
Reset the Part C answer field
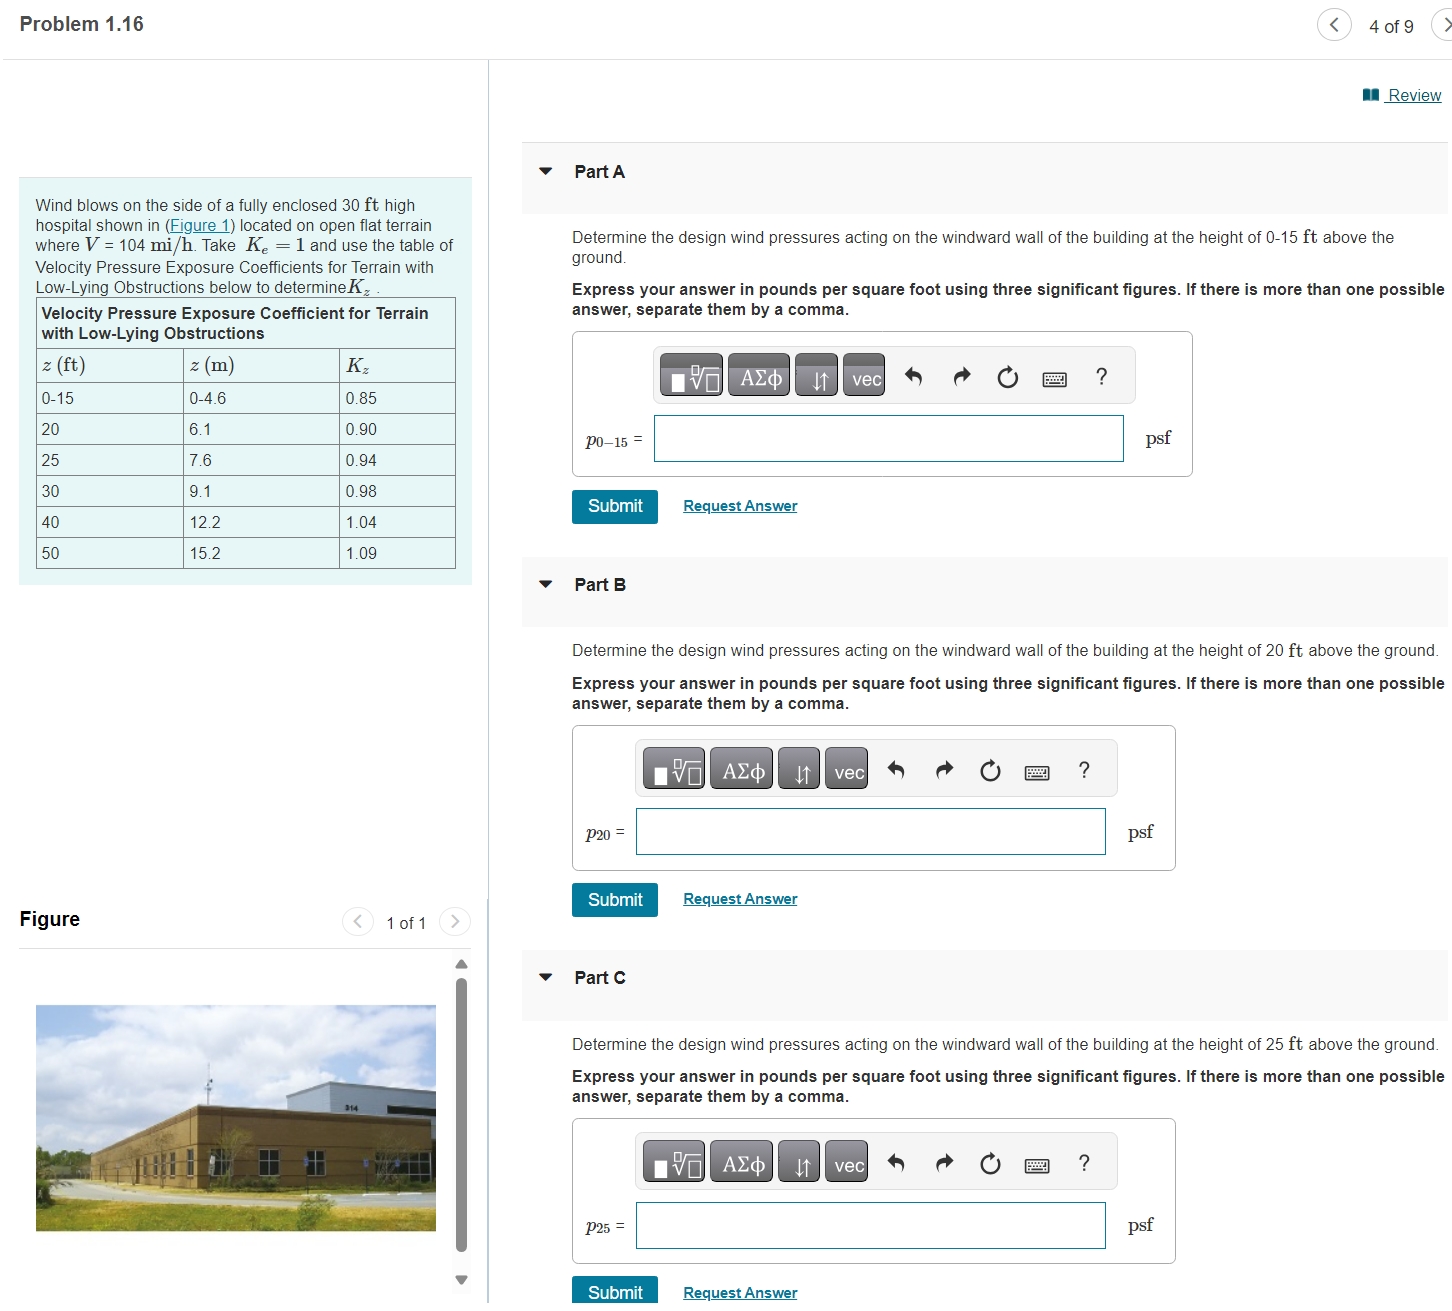pos(990,1163)
